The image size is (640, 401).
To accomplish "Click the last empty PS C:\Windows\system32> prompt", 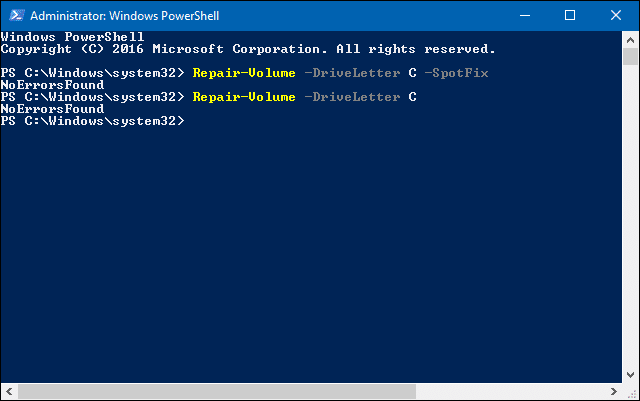I will click(x=93, y=121).
